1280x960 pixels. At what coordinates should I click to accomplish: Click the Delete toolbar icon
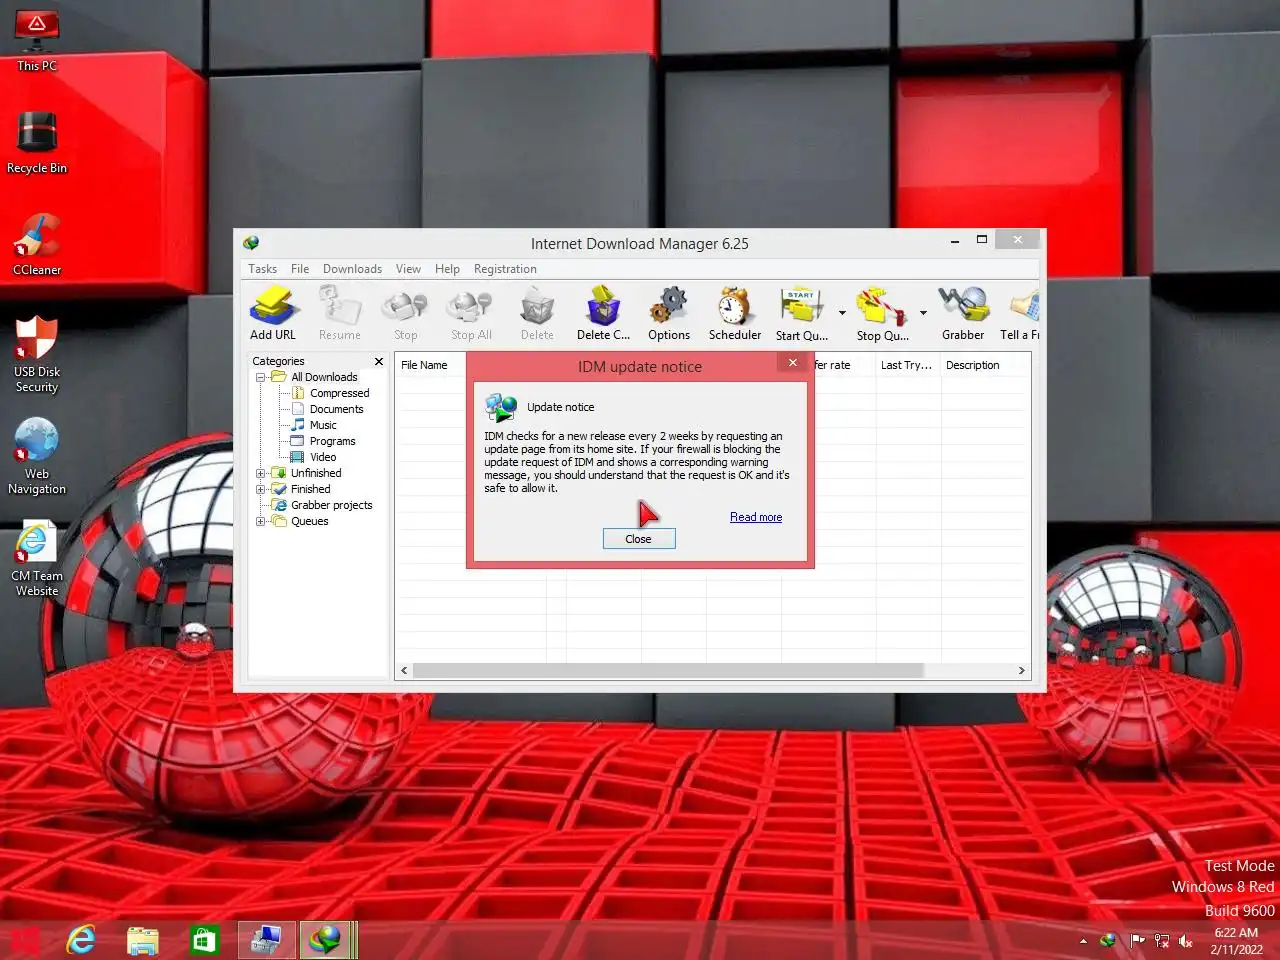point(537,313)
